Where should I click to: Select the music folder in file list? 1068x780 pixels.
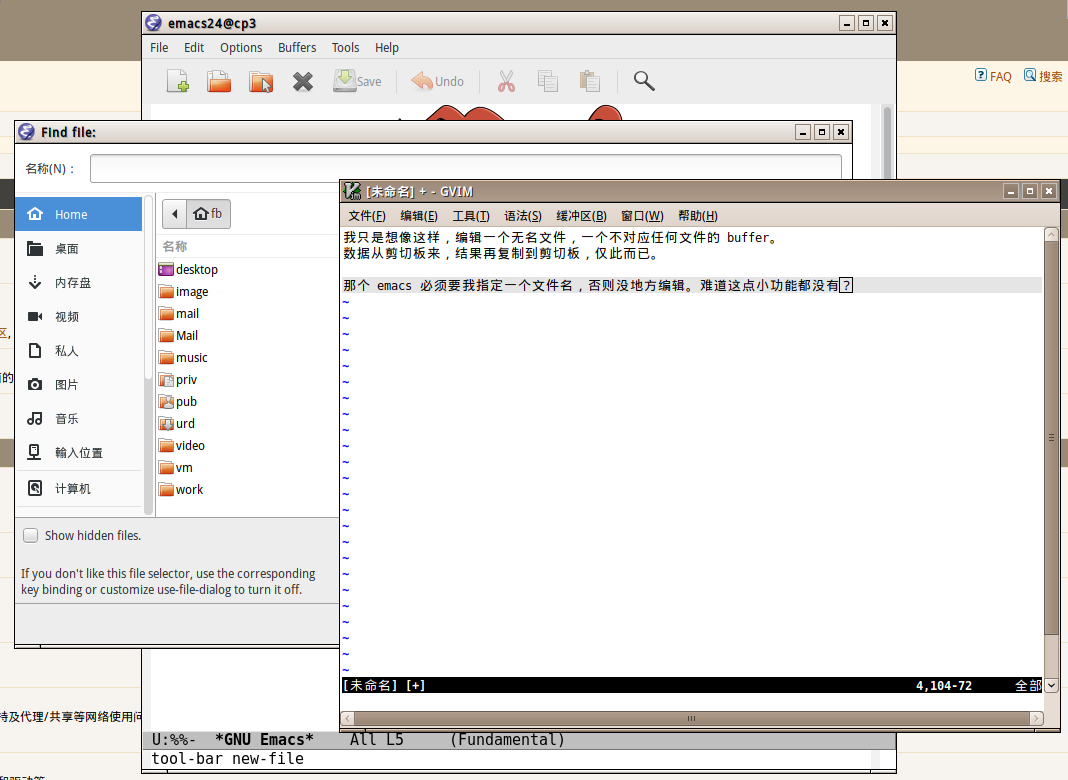coord(183,358)
